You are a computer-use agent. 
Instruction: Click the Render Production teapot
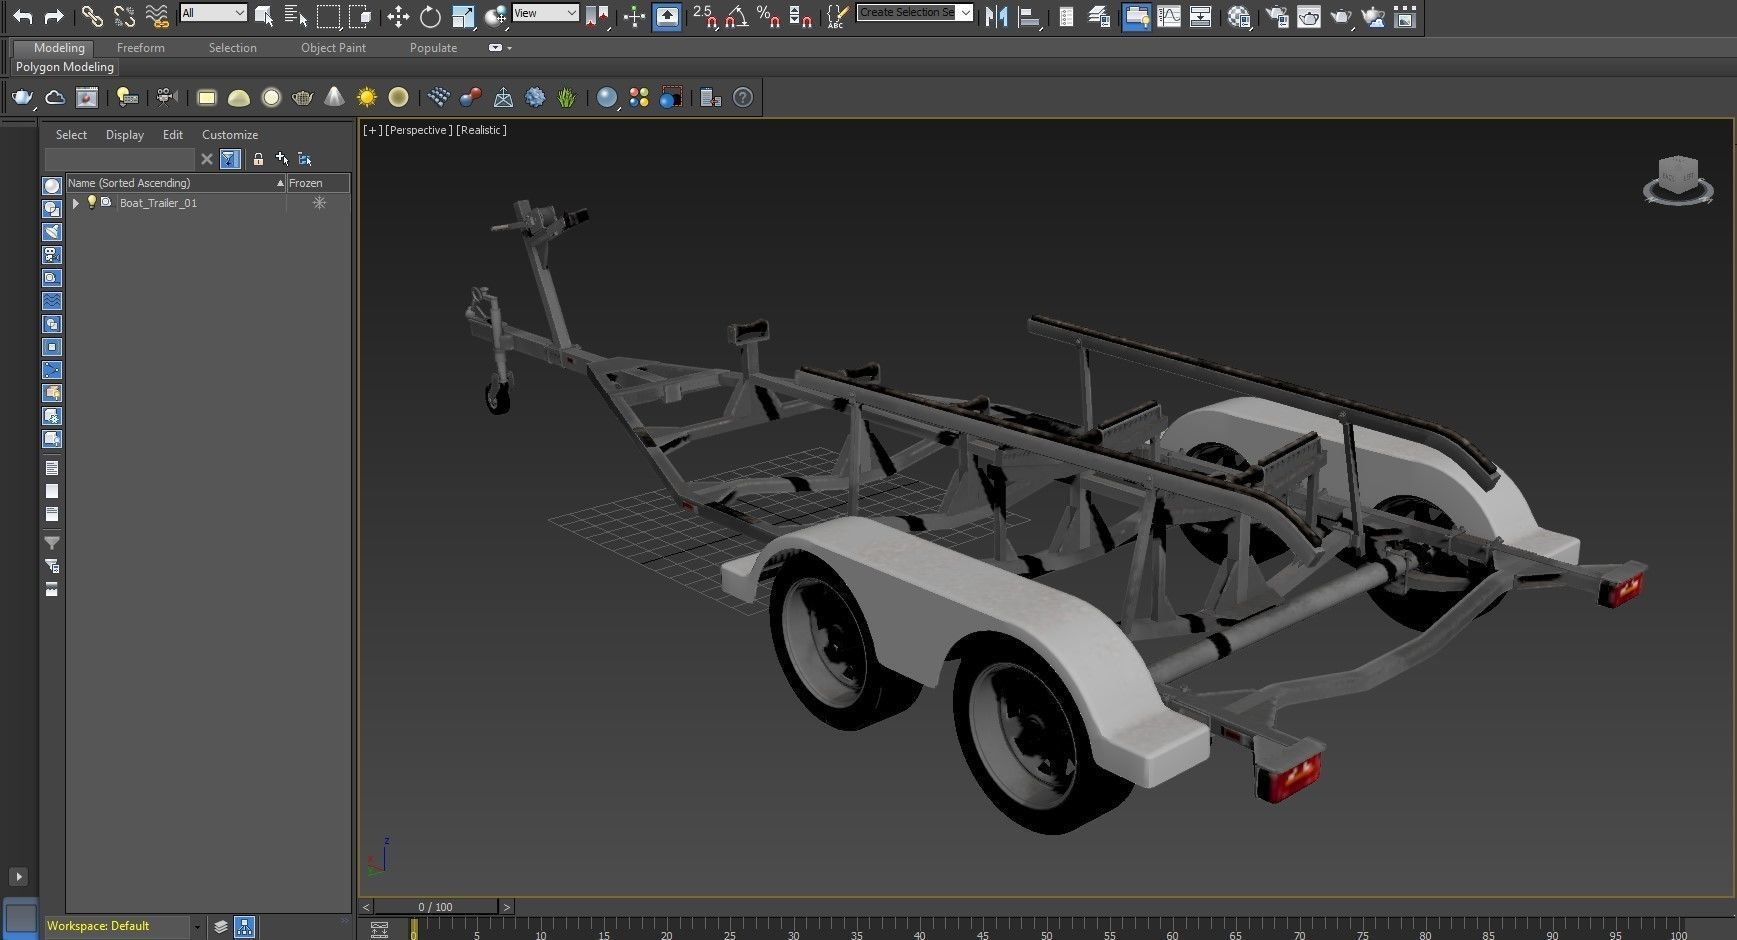tap(1341, 16)
